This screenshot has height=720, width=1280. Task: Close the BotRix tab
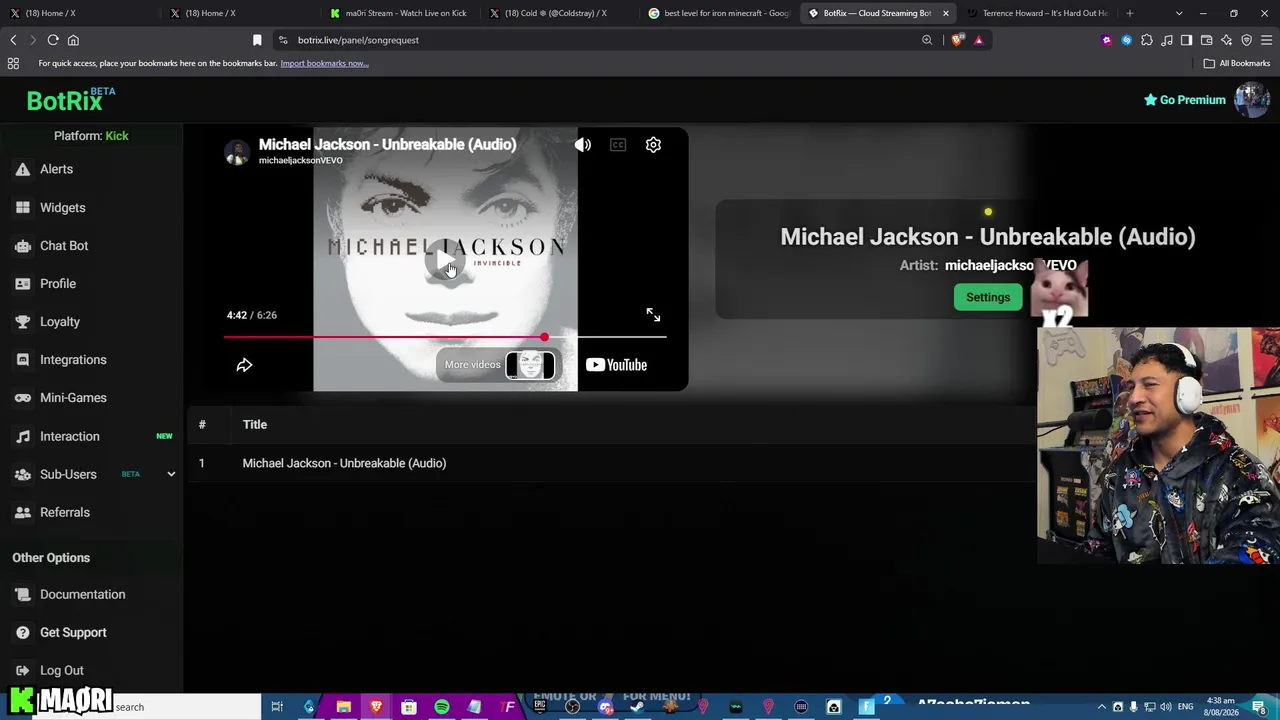(x=945, y=13)
